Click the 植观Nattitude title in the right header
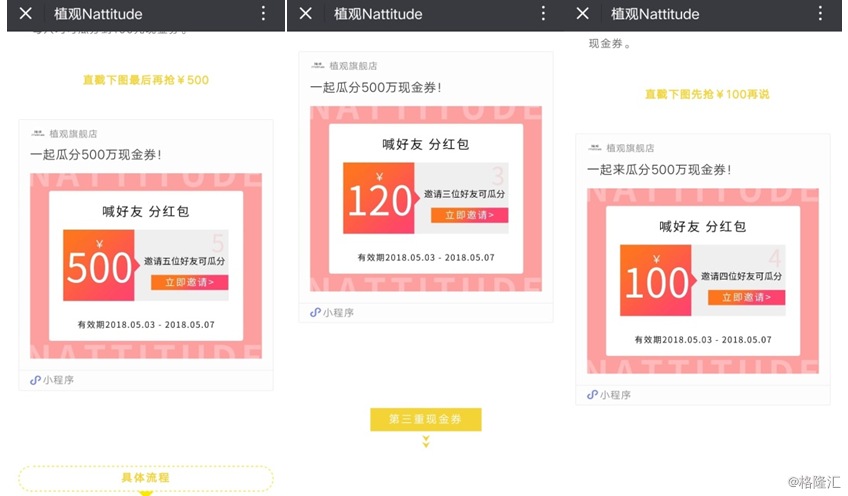The height and width of the screenshot is (496, 848). click(655, 14)
